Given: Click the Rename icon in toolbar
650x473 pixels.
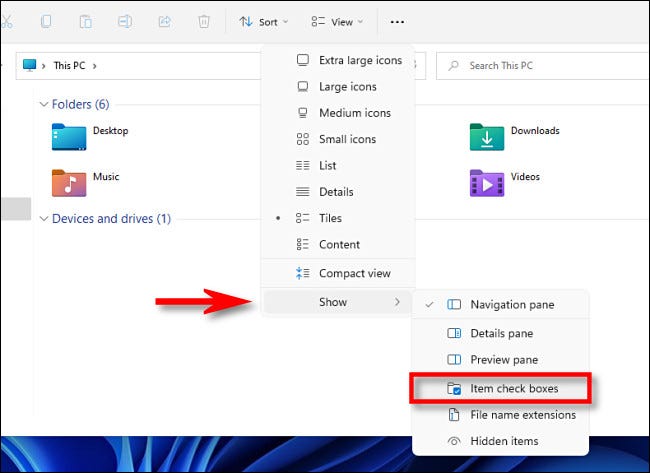Looking at the screenshot, I should click(125, 21).
